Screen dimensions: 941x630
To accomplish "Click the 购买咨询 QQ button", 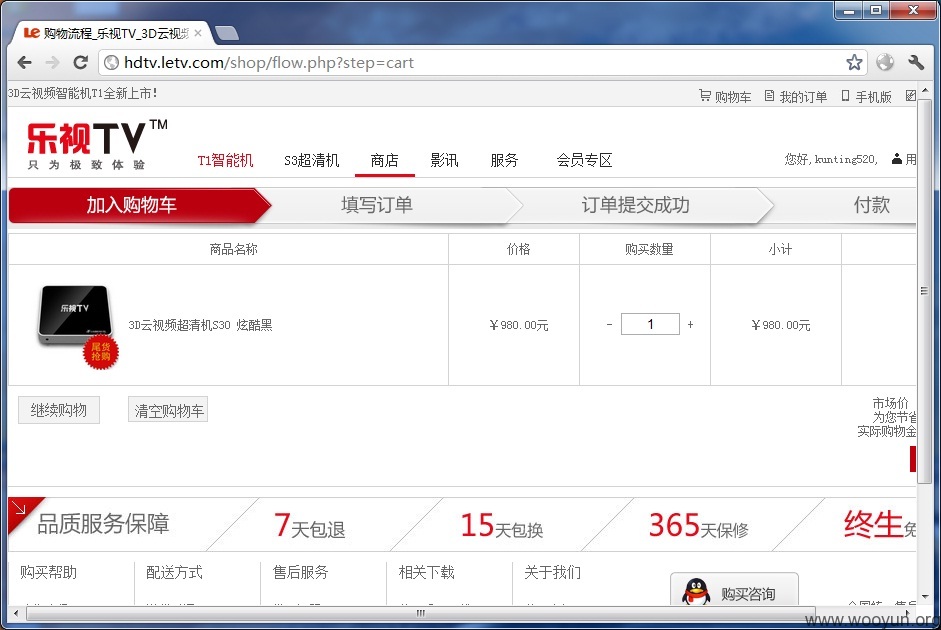I will (734, 591).
